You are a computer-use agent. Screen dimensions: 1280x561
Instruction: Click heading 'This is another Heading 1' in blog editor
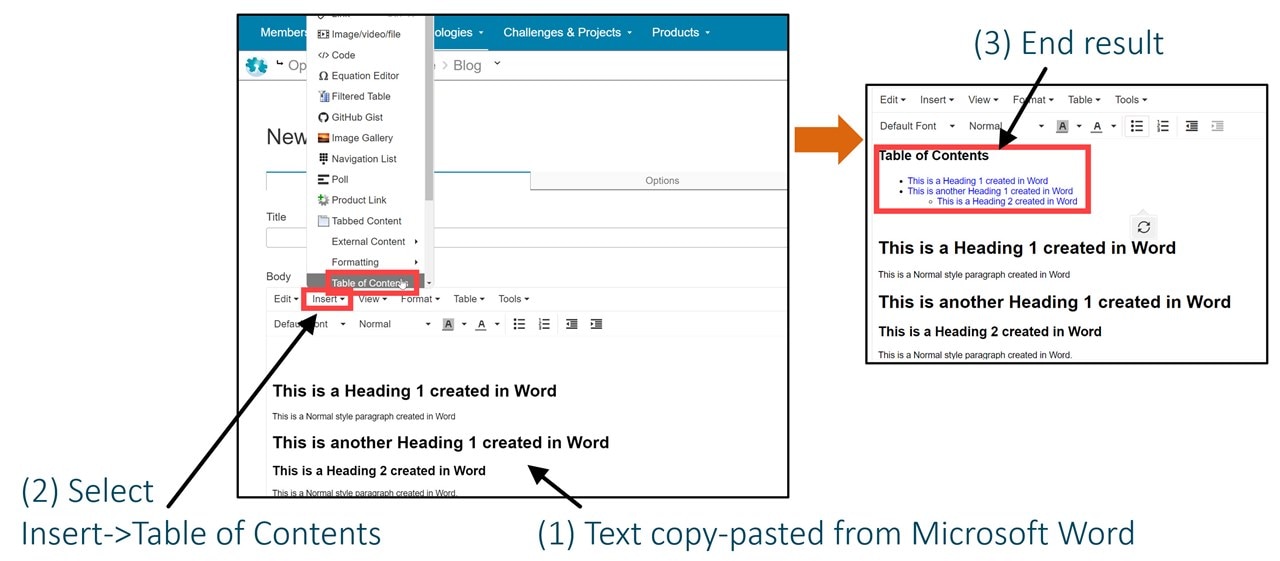click(x=441, y=442)
